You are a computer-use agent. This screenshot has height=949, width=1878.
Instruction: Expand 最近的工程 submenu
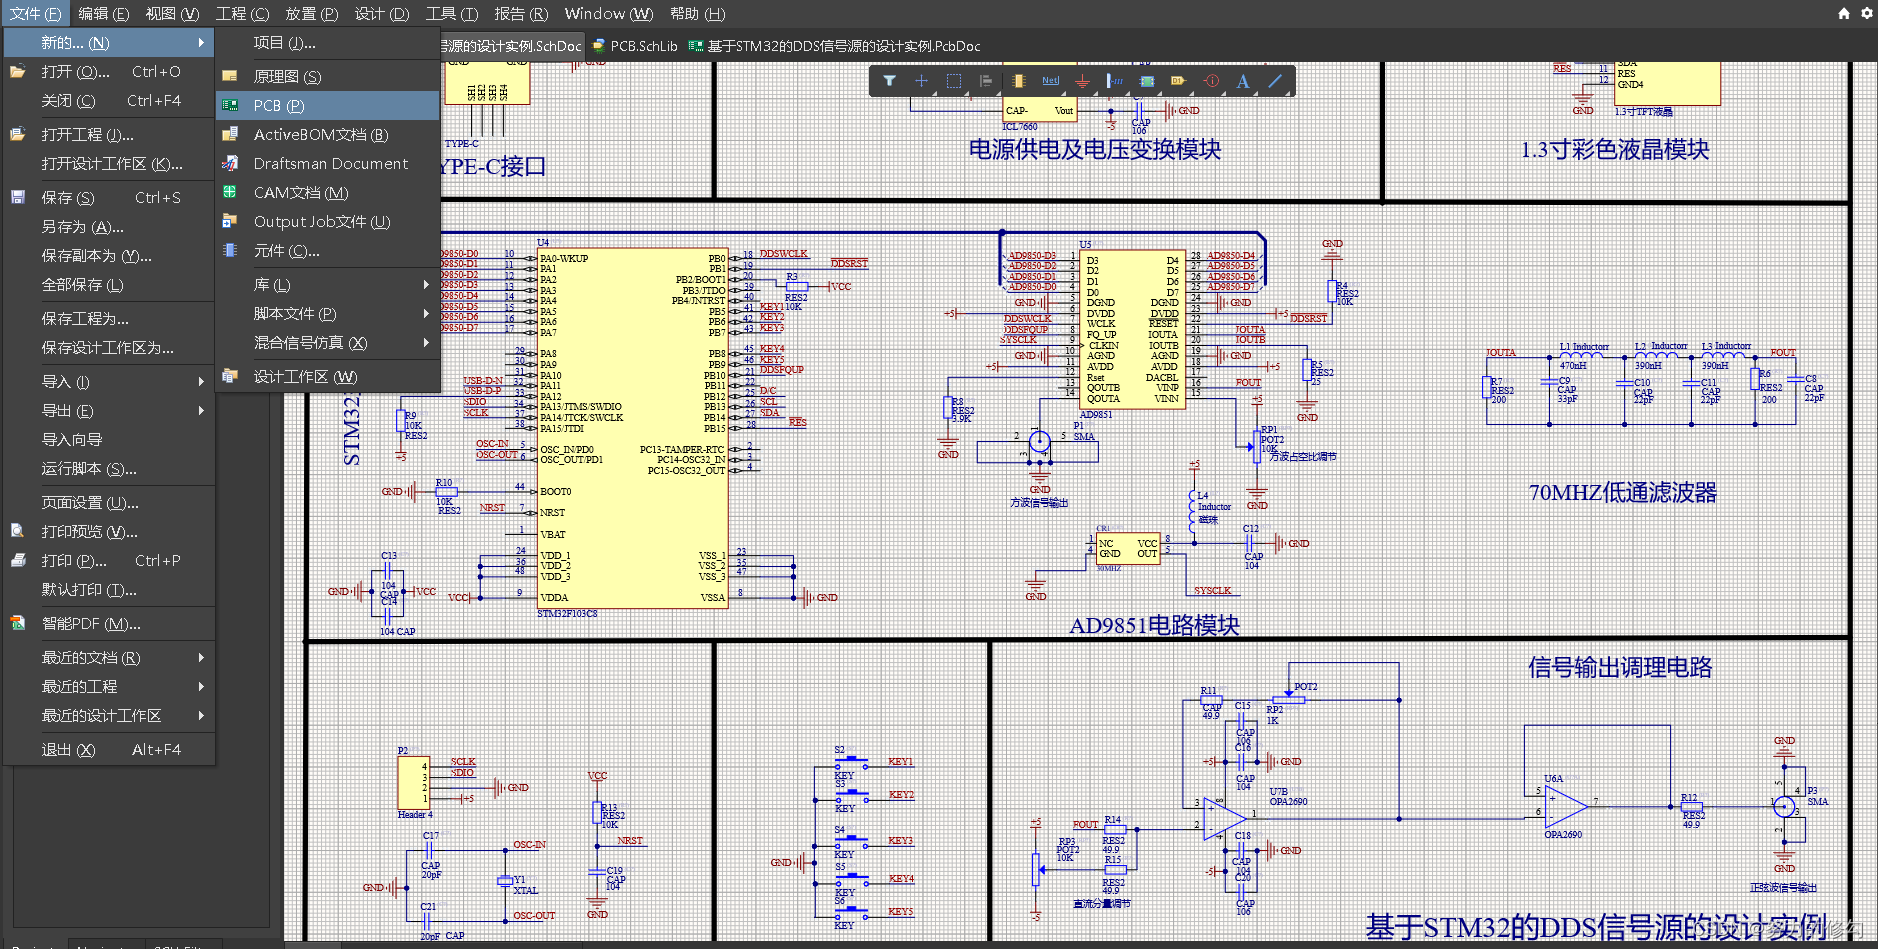point(109,686)
